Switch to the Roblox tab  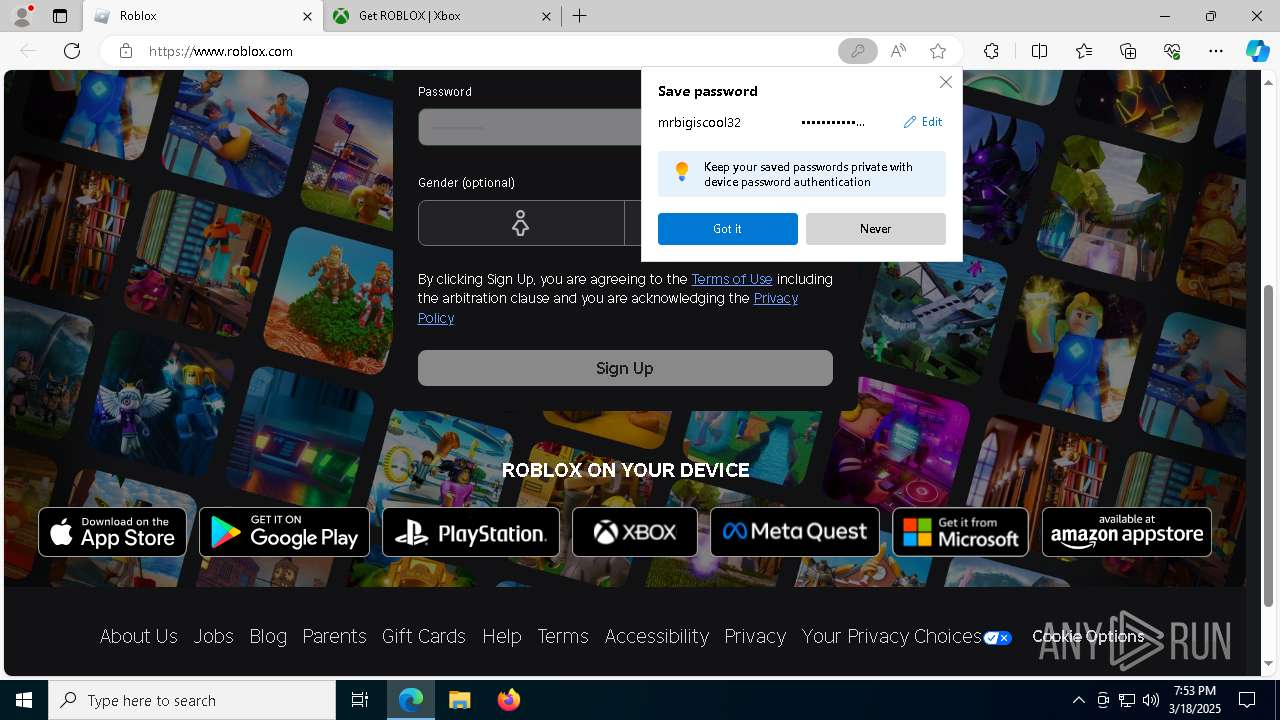click(202, 16)
